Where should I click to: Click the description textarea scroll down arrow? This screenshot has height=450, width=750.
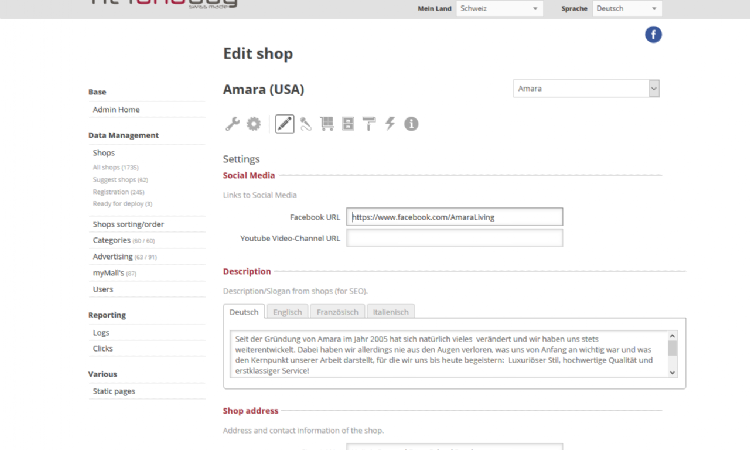click(672, 371)
